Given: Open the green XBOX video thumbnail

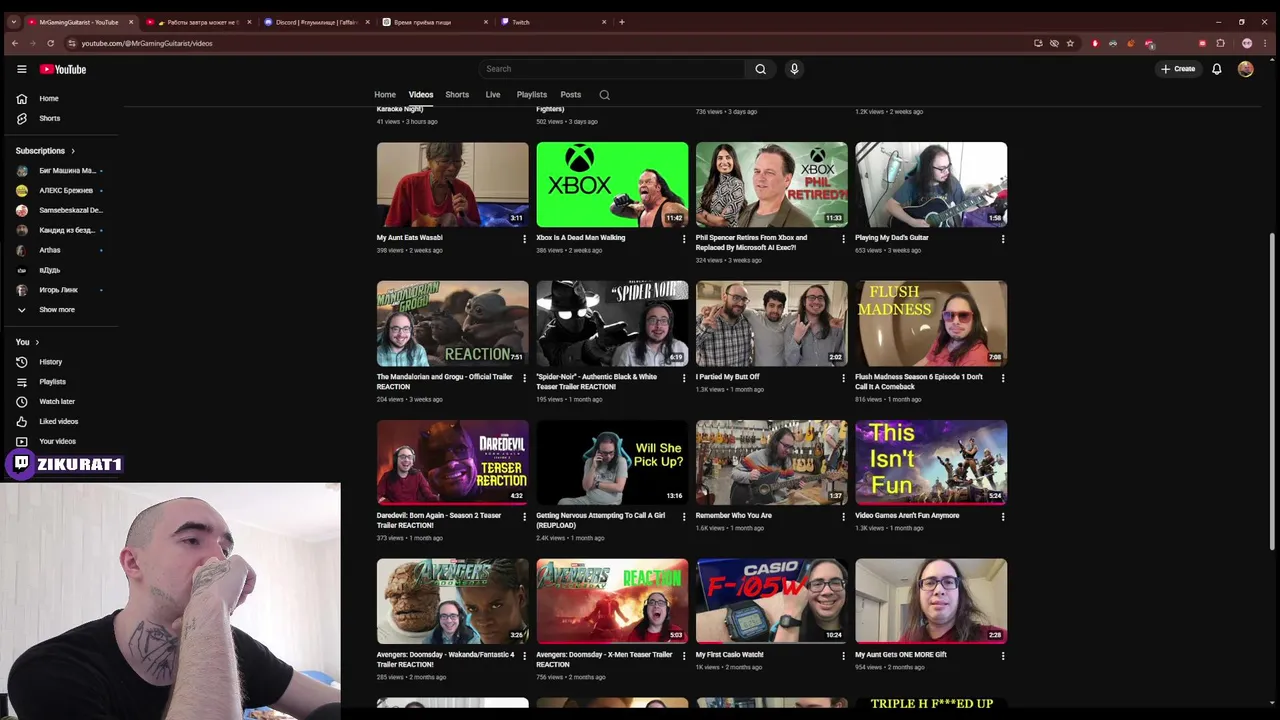Looking at the screenshot, I should [x=612, y=184].
